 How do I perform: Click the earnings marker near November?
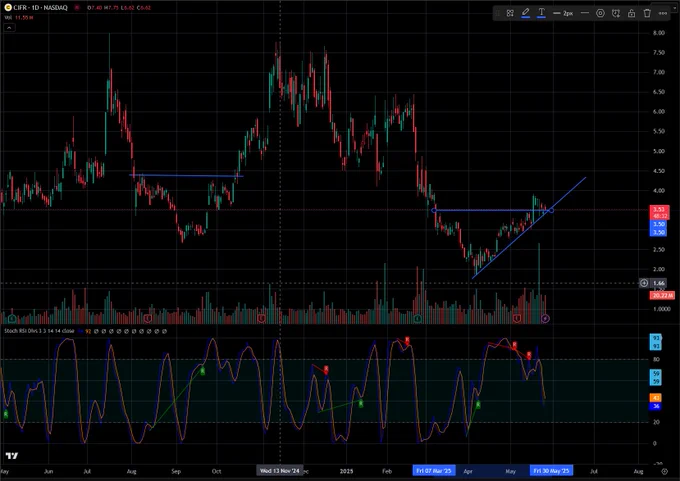pos(262,319)
